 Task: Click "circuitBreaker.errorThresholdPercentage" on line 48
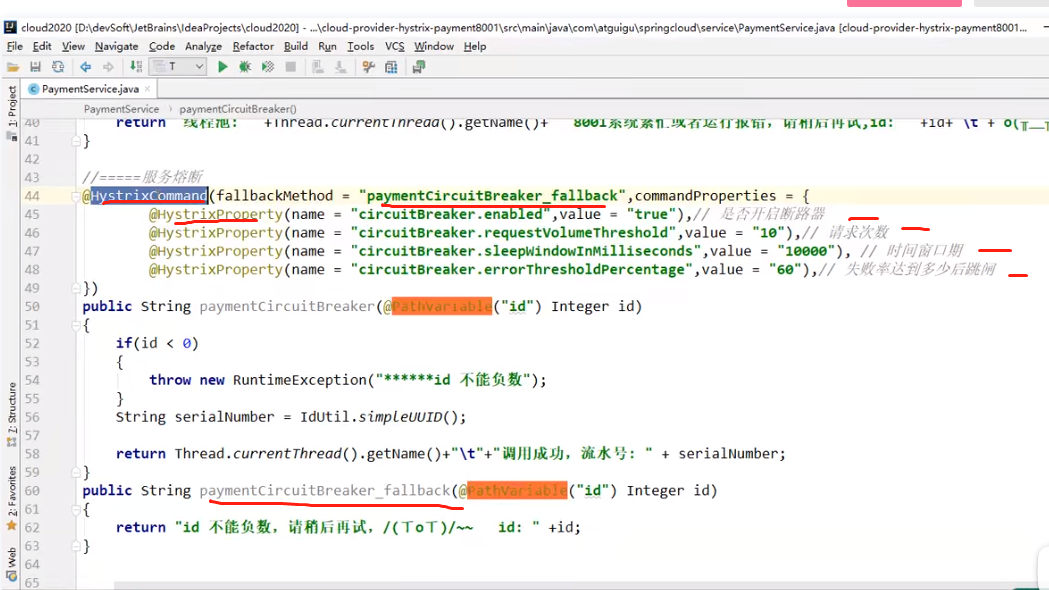pyautogui.click(x=522, y=270)
